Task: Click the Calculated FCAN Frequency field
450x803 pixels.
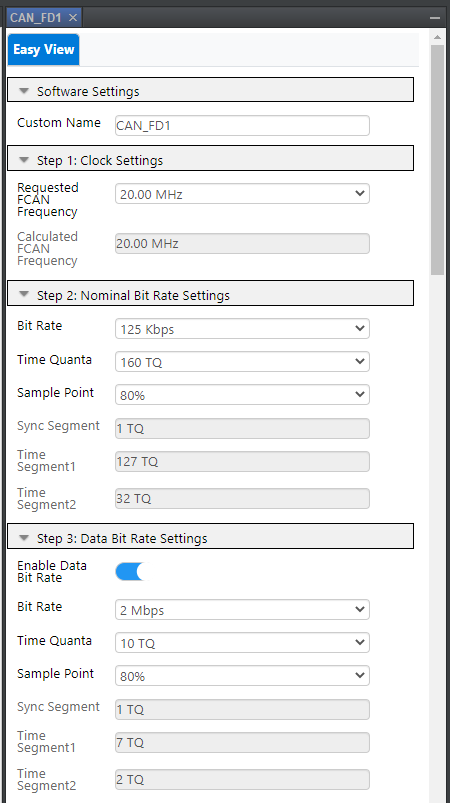Action: pyautogui.click(x=242, y=243)
